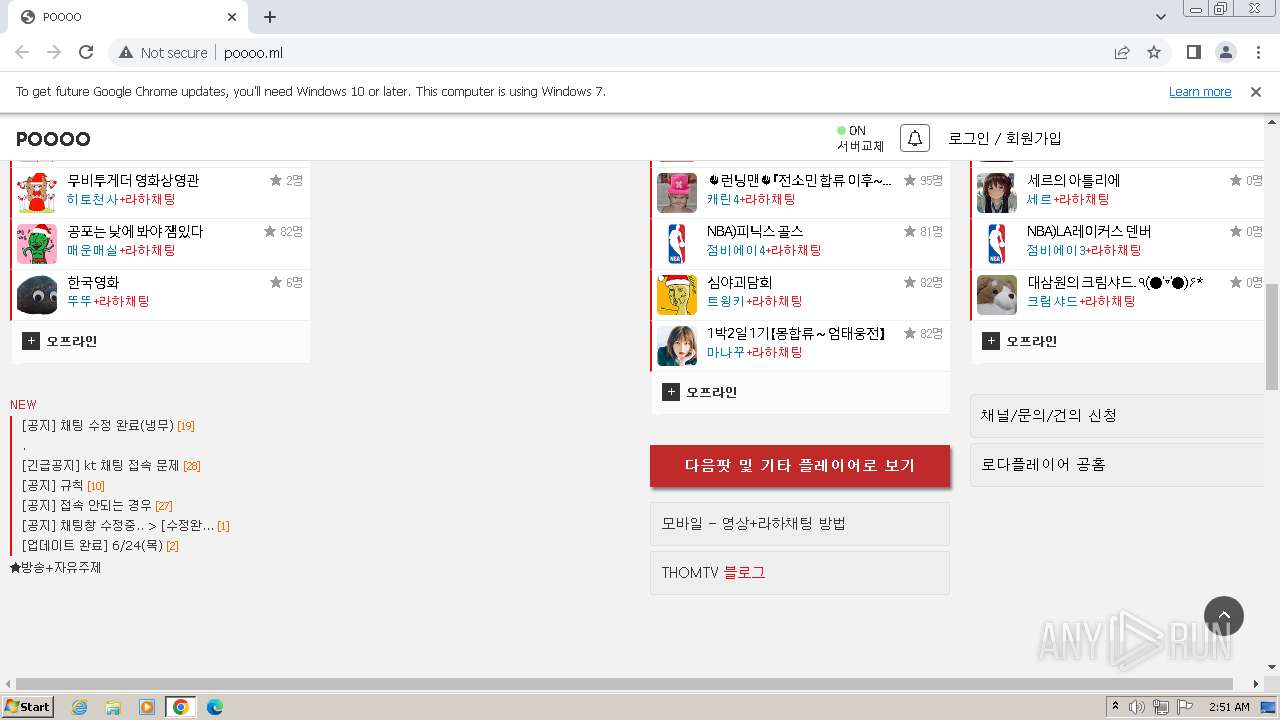Open 무비투게더 영화상영관 channel thumbnail
The height and width of the screenshot is (720, 1280).
(37, 193)
